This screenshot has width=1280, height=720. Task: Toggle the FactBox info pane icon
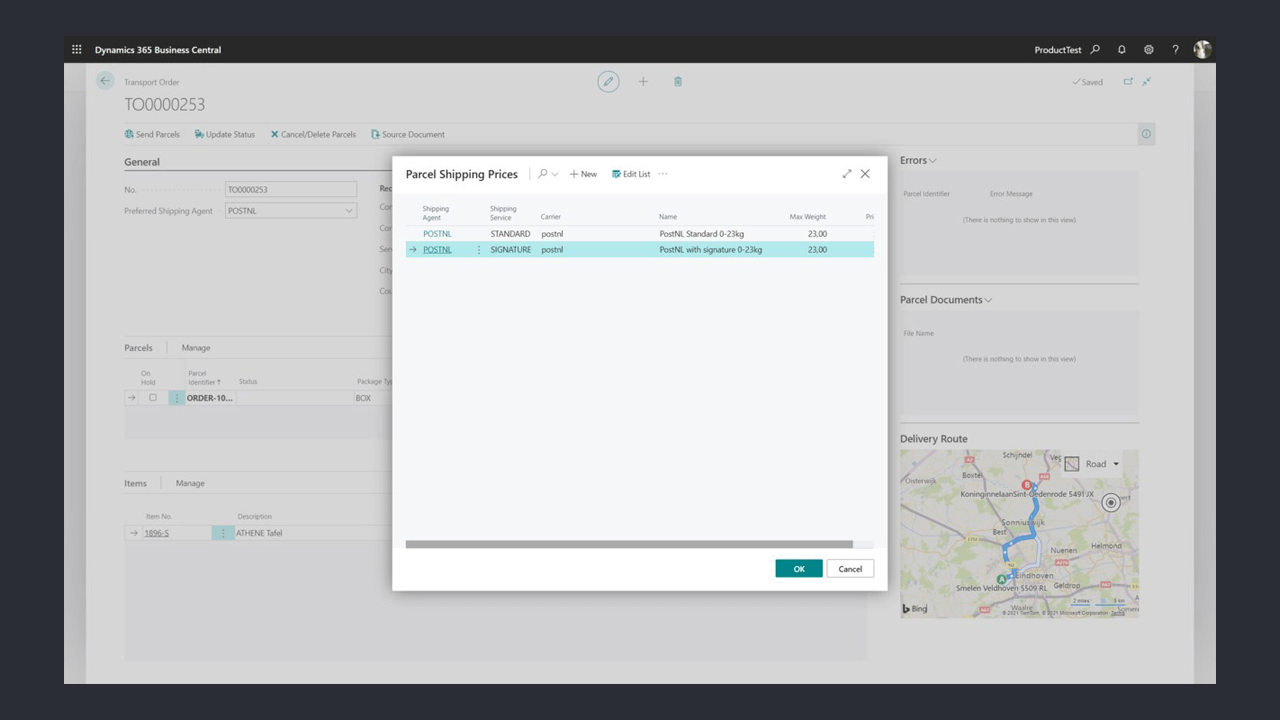click(x=1146, y=134)
